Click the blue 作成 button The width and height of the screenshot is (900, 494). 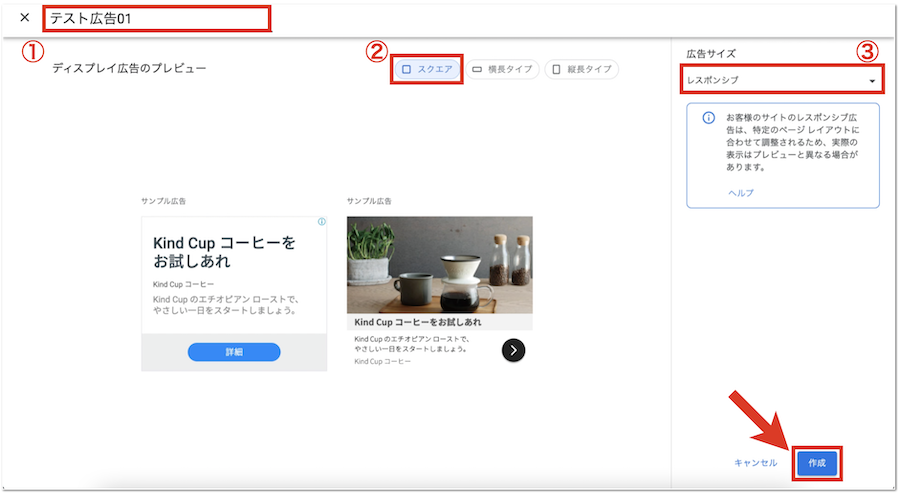click(x=817, y=463)
